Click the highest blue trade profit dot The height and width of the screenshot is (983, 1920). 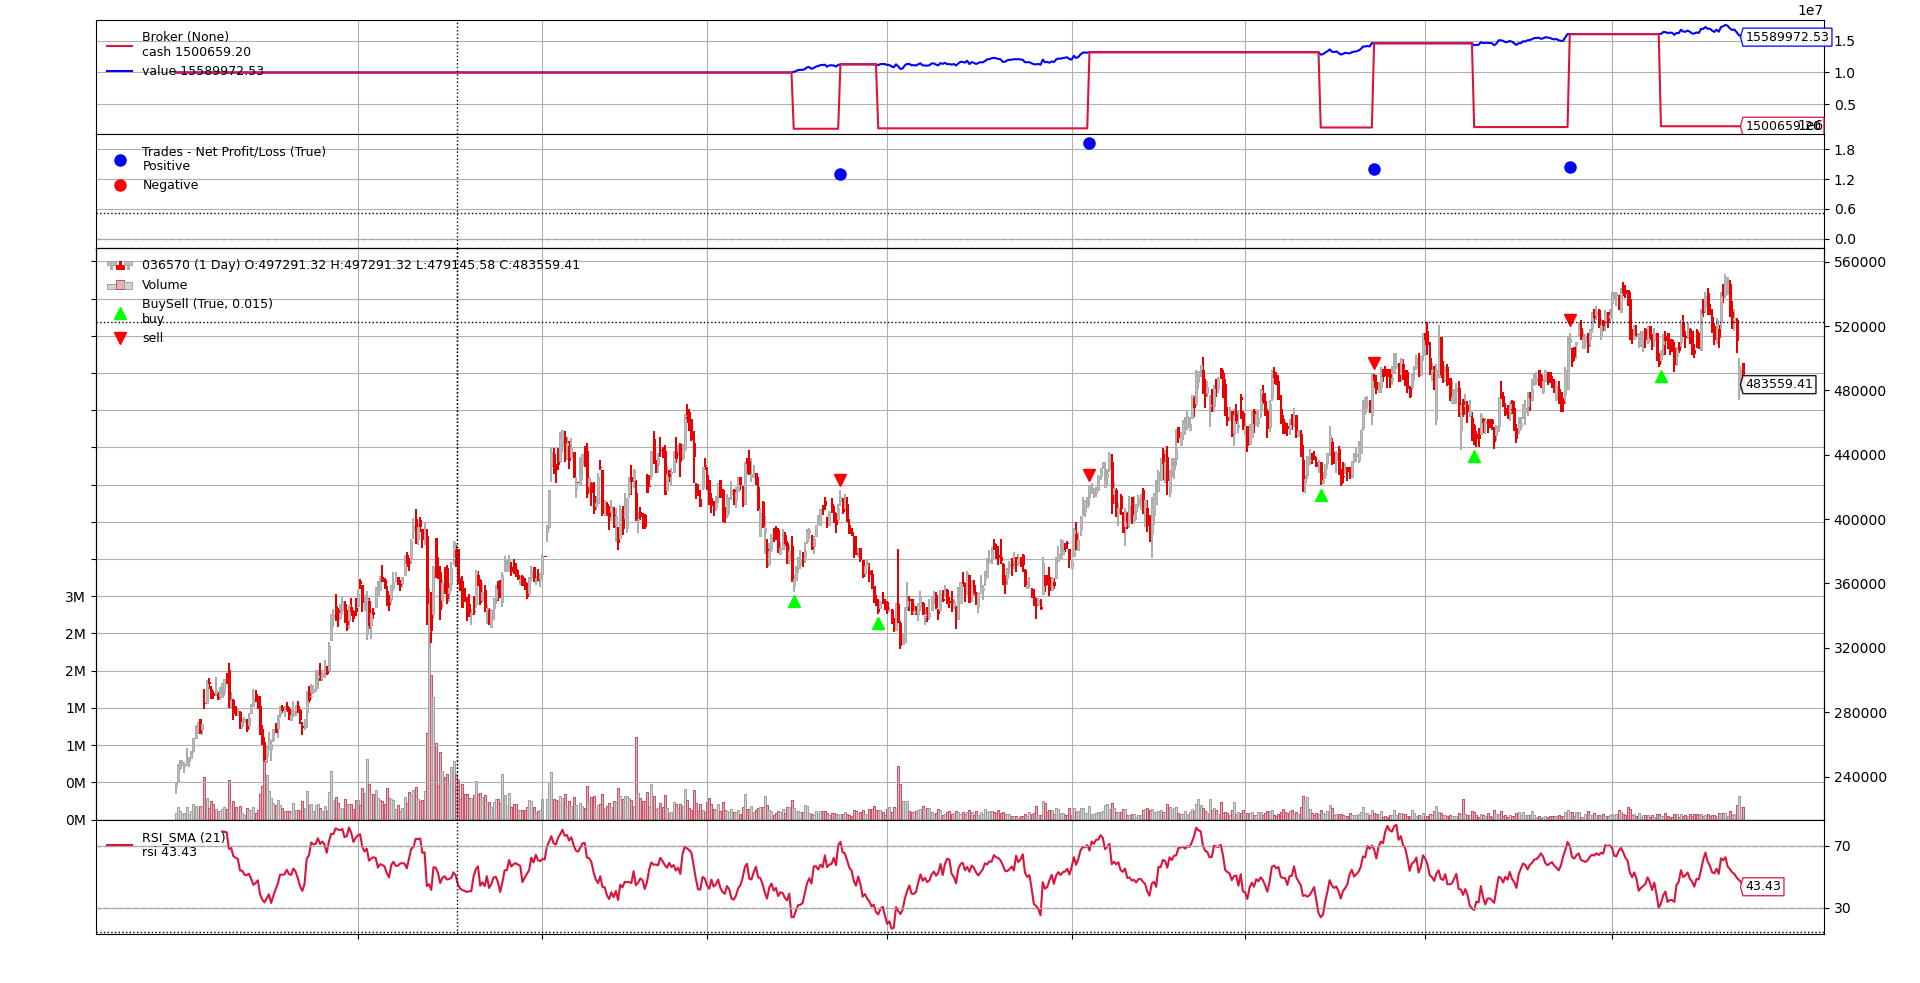[x=1089, y=143]
